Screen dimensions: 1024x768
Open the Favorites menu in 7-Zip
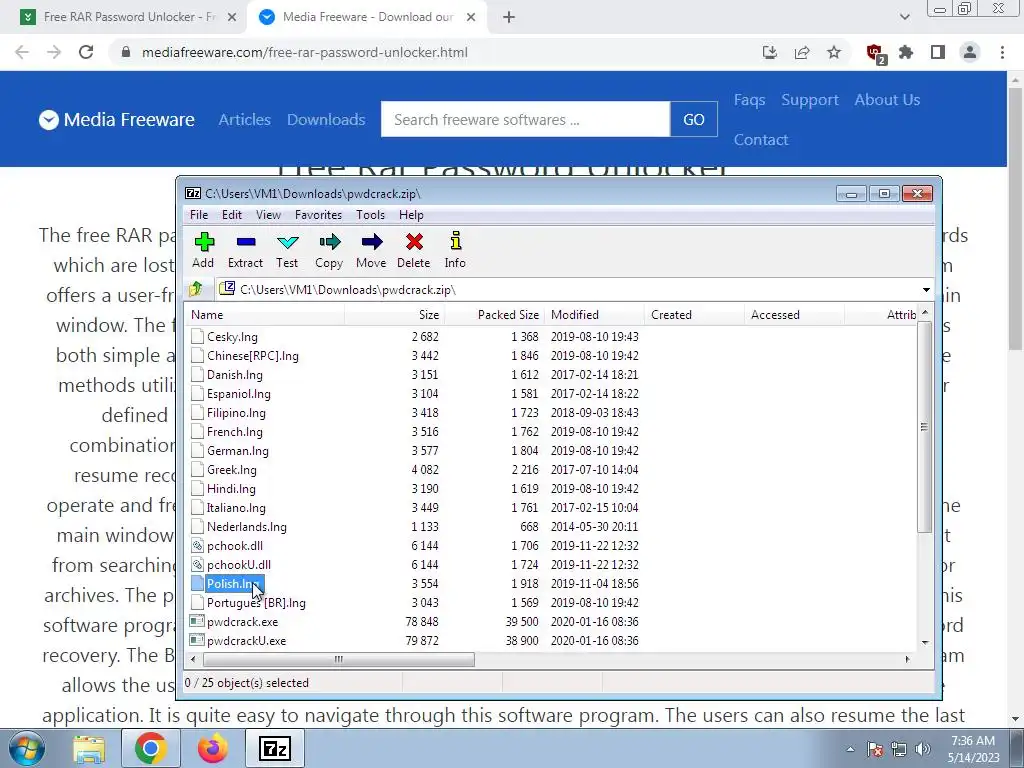coord(318,215)
